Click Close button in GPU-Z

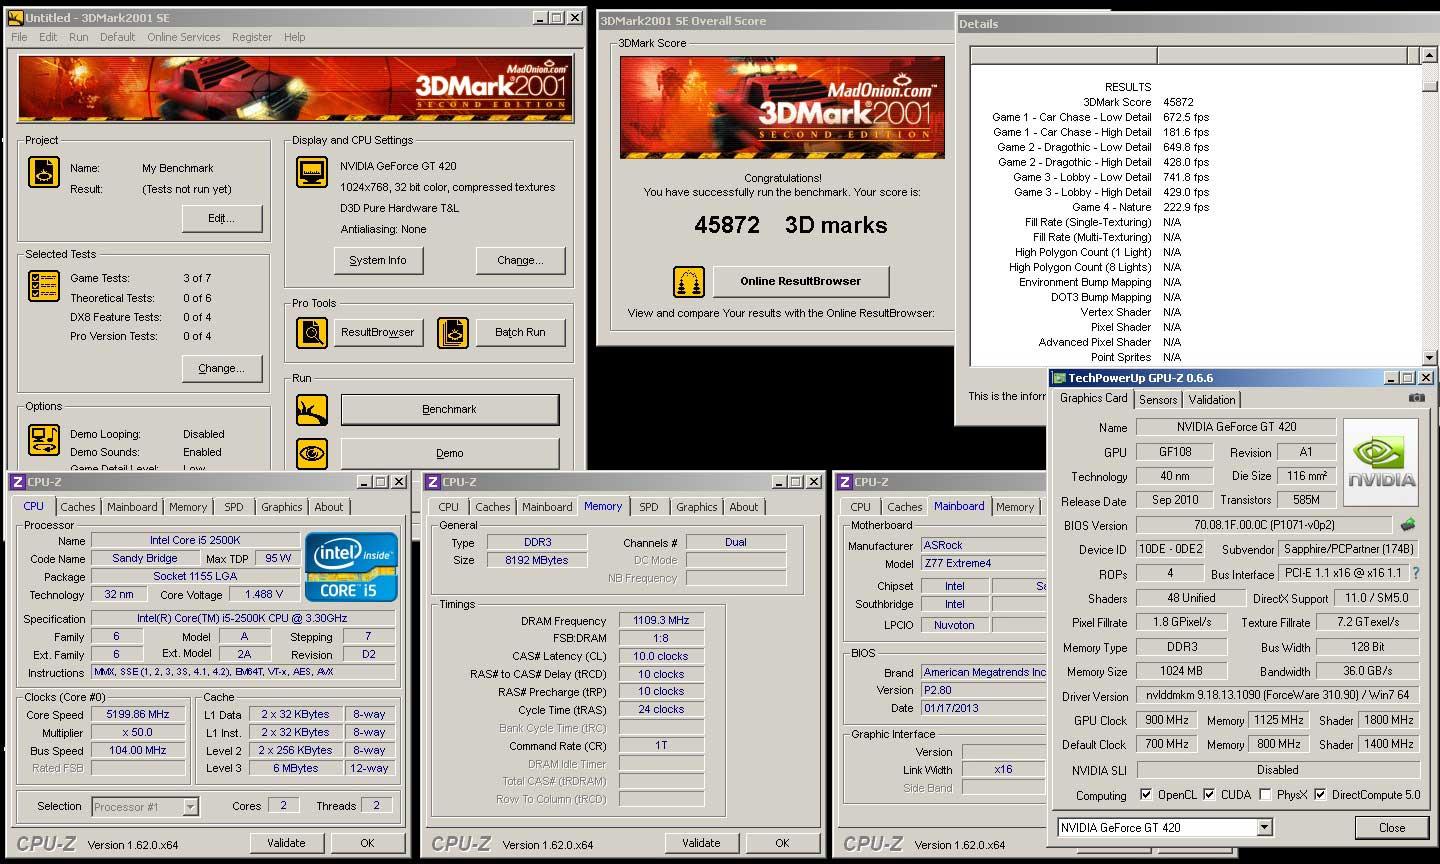point(1392,827)
